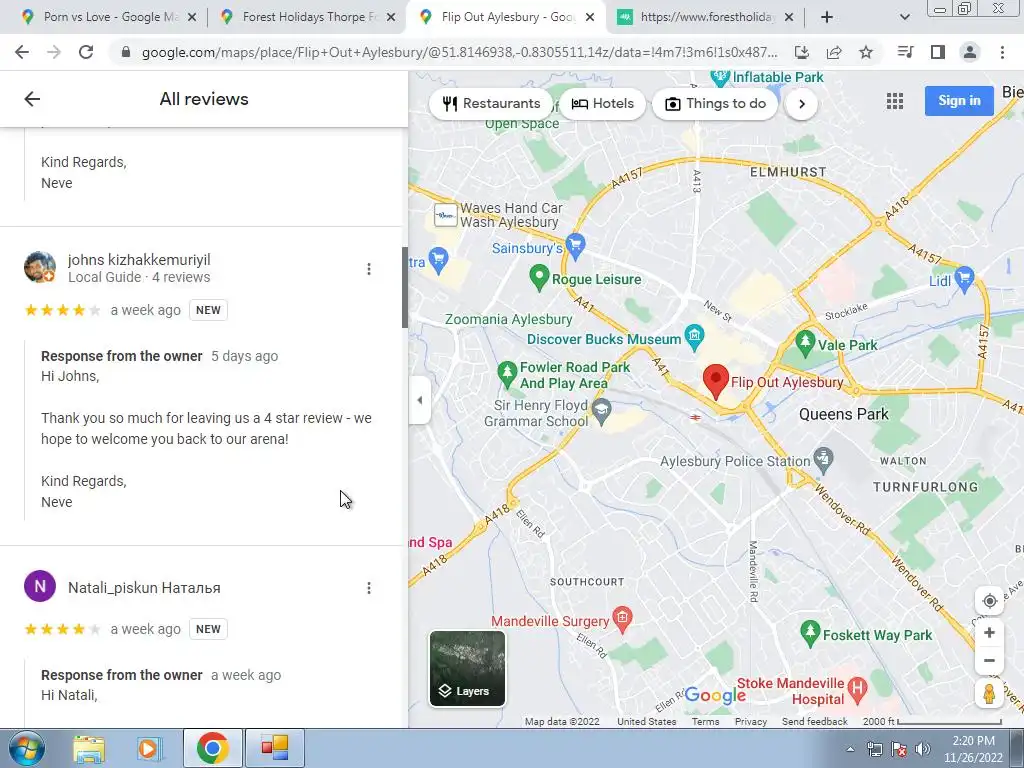Click Waves Hand Car Wash marker
1024x768 pixels.
click(x=446, y=215)
